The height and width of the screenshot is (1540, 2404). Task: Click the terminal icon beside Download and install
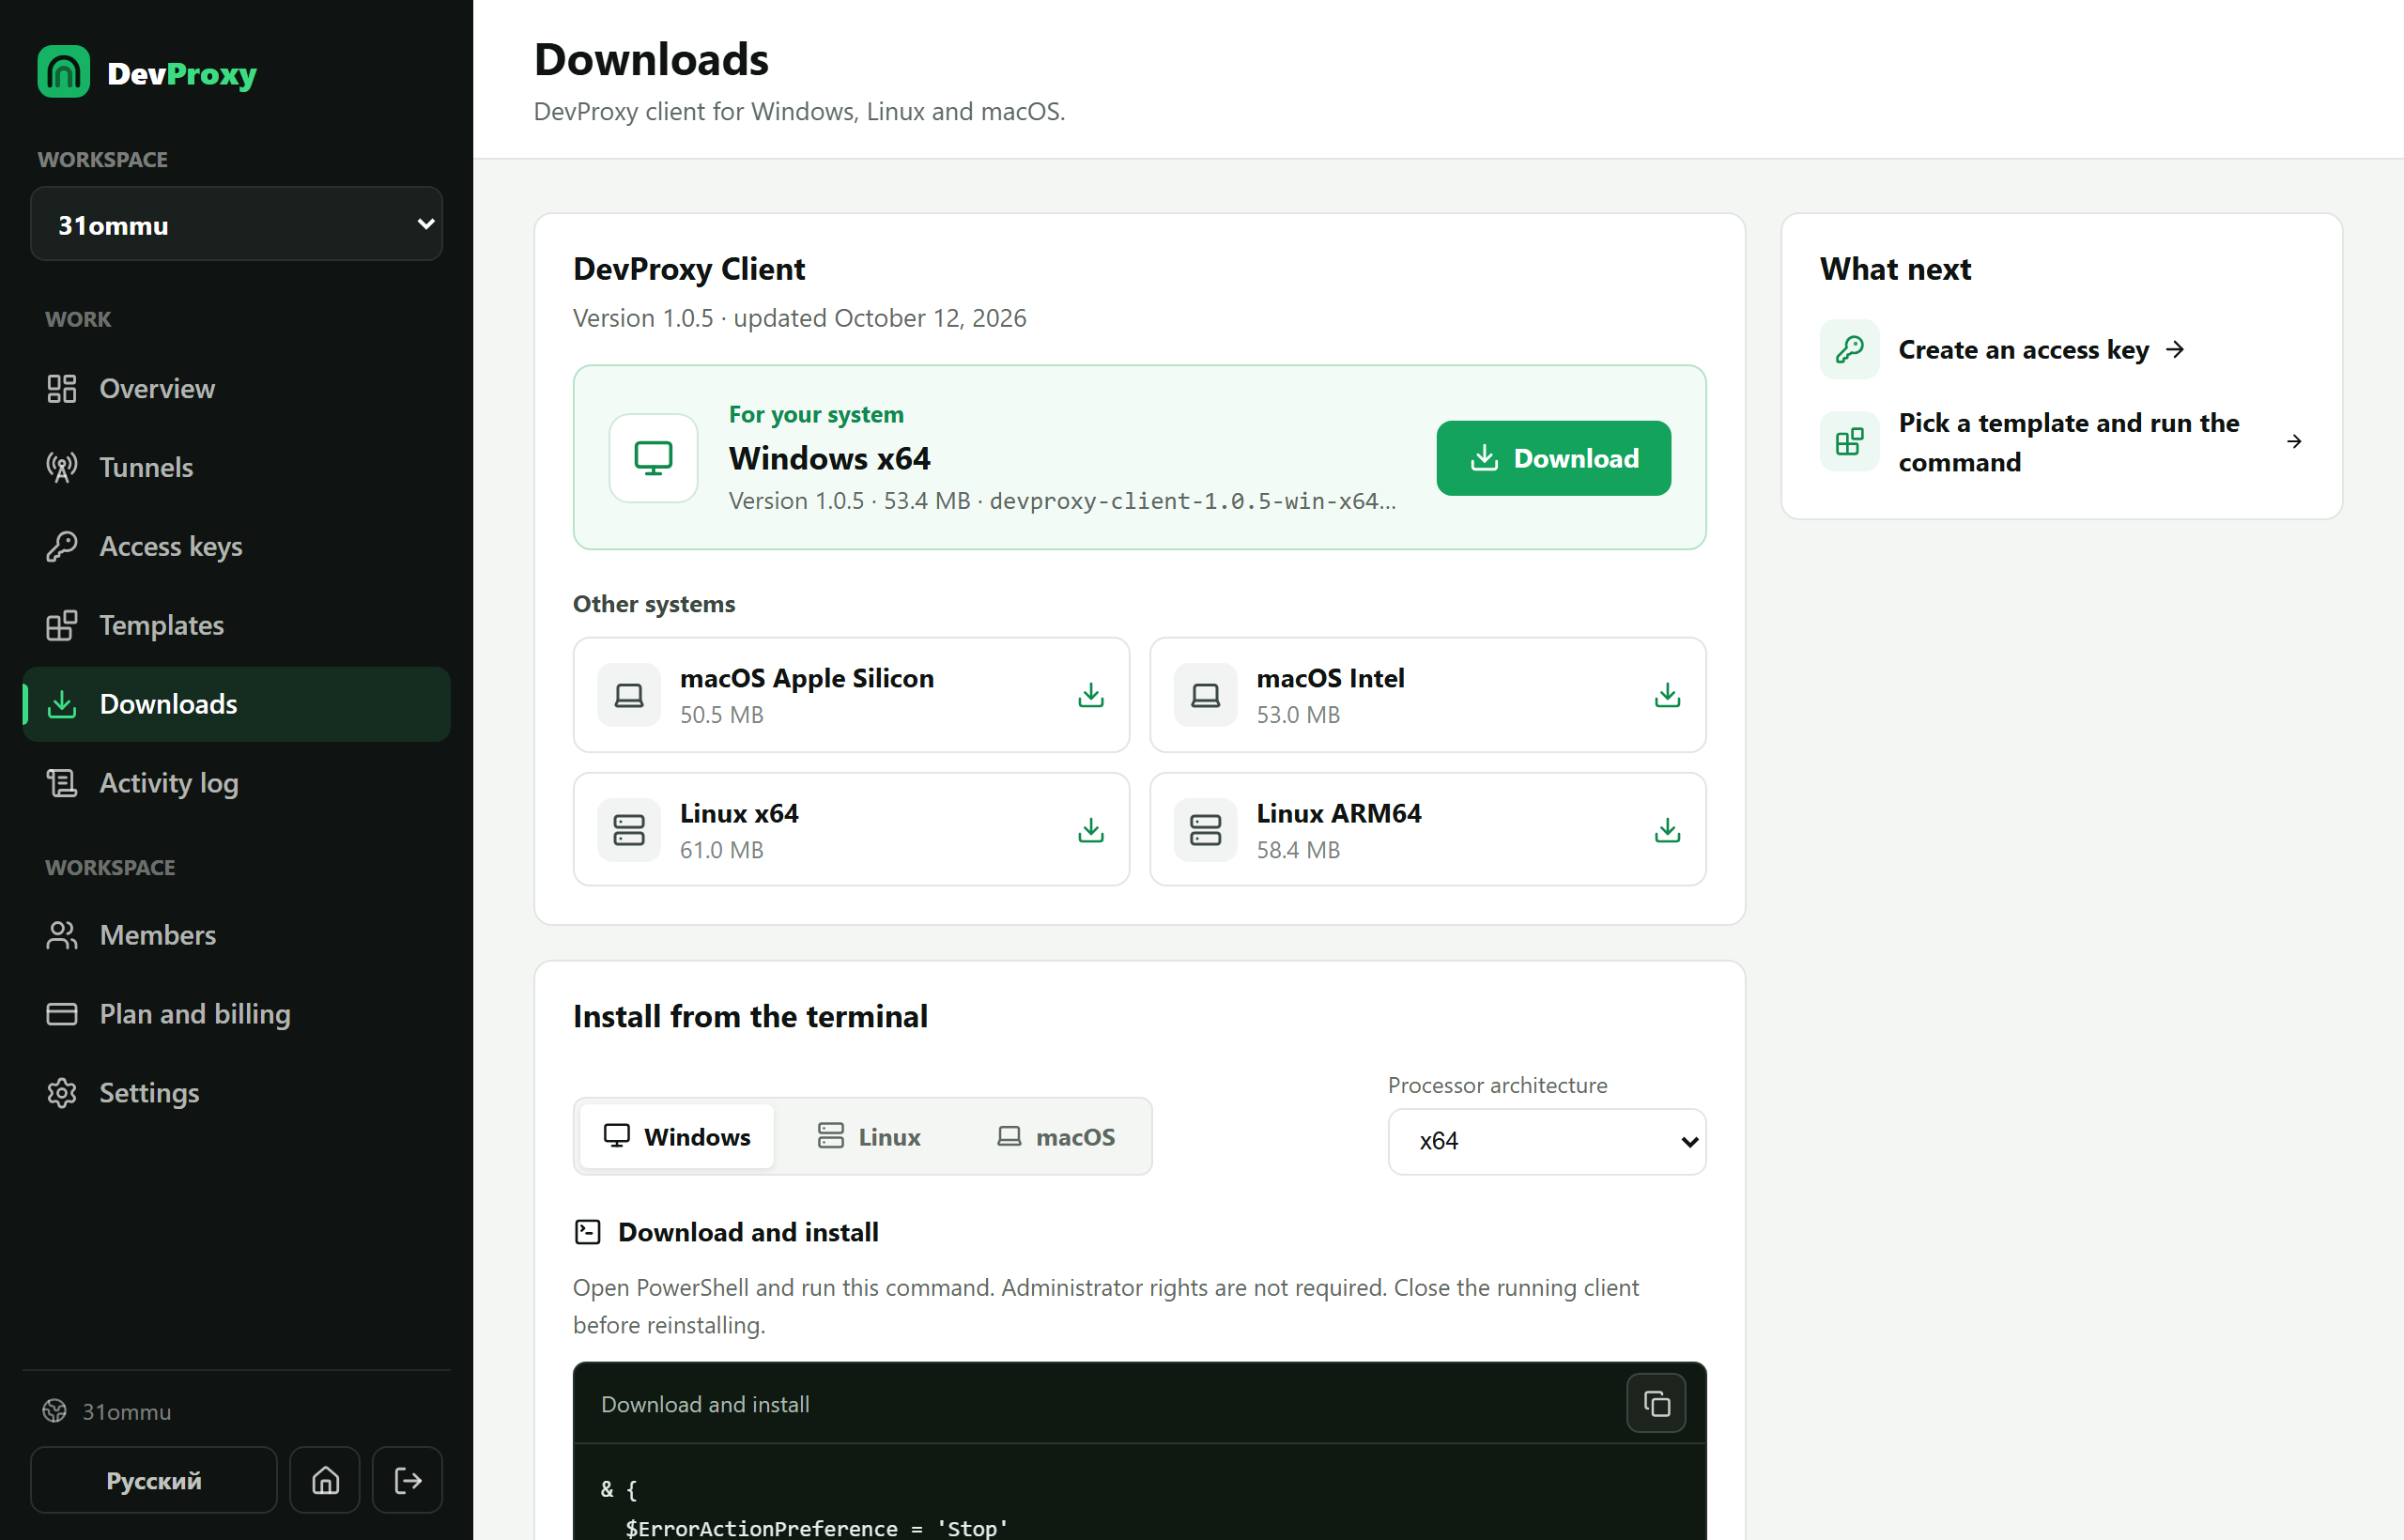(x=588, y=1232)
